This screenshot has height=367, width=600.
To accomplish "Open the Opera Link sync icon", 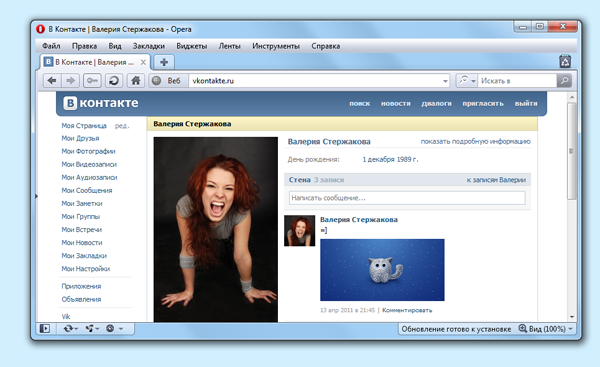I will pyautogui.click(x=68, y=328).
